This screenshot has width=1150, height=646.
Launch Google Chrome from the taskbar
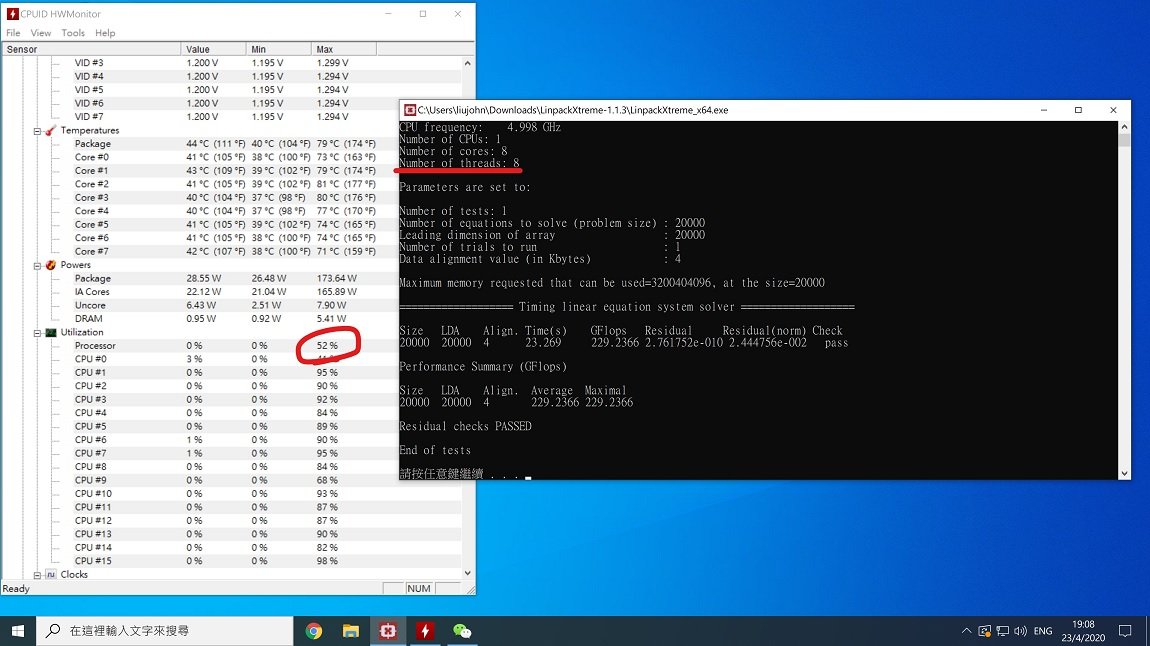pos(314,631)
